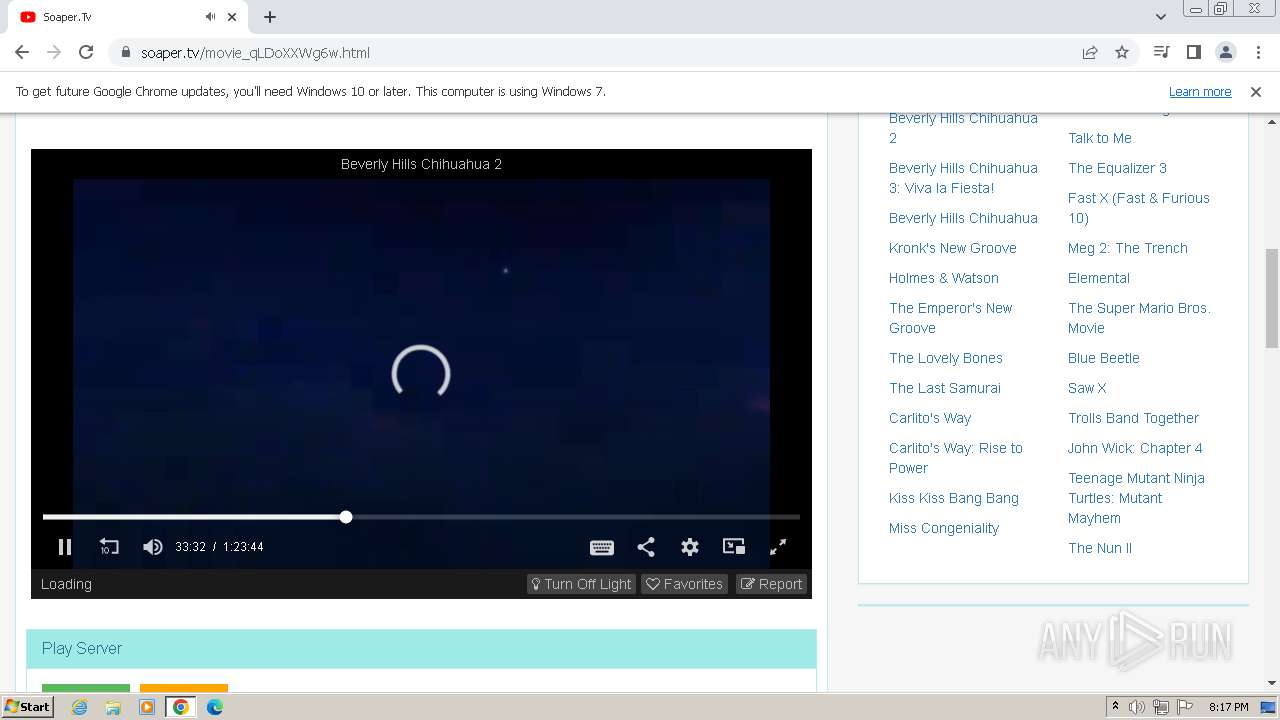Mute the video player volume
Image resolution: width=1280 pixels, height=720 pixels.
[x=153, y=547]
